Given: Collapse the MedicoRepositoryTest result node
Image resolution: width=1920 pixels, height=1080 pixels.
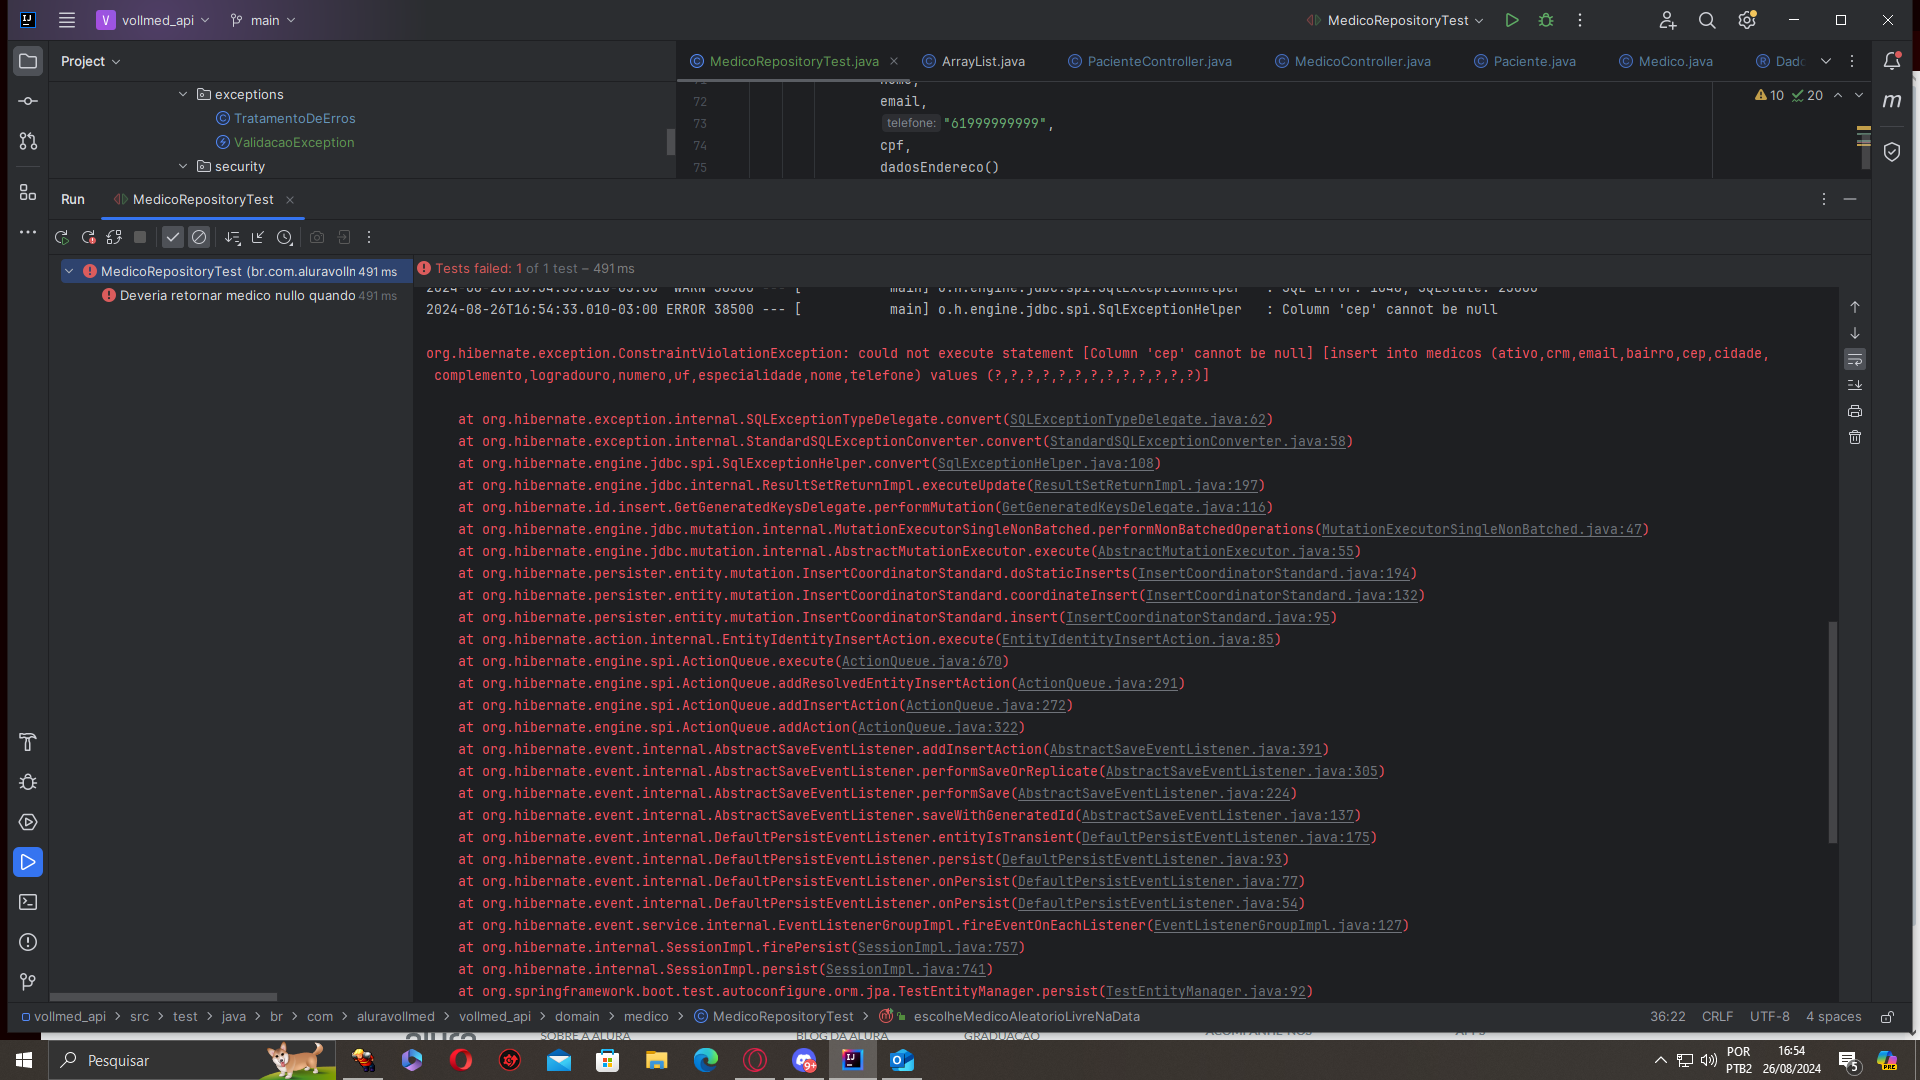Looking at the screenshot, I should tap(69, 271).
